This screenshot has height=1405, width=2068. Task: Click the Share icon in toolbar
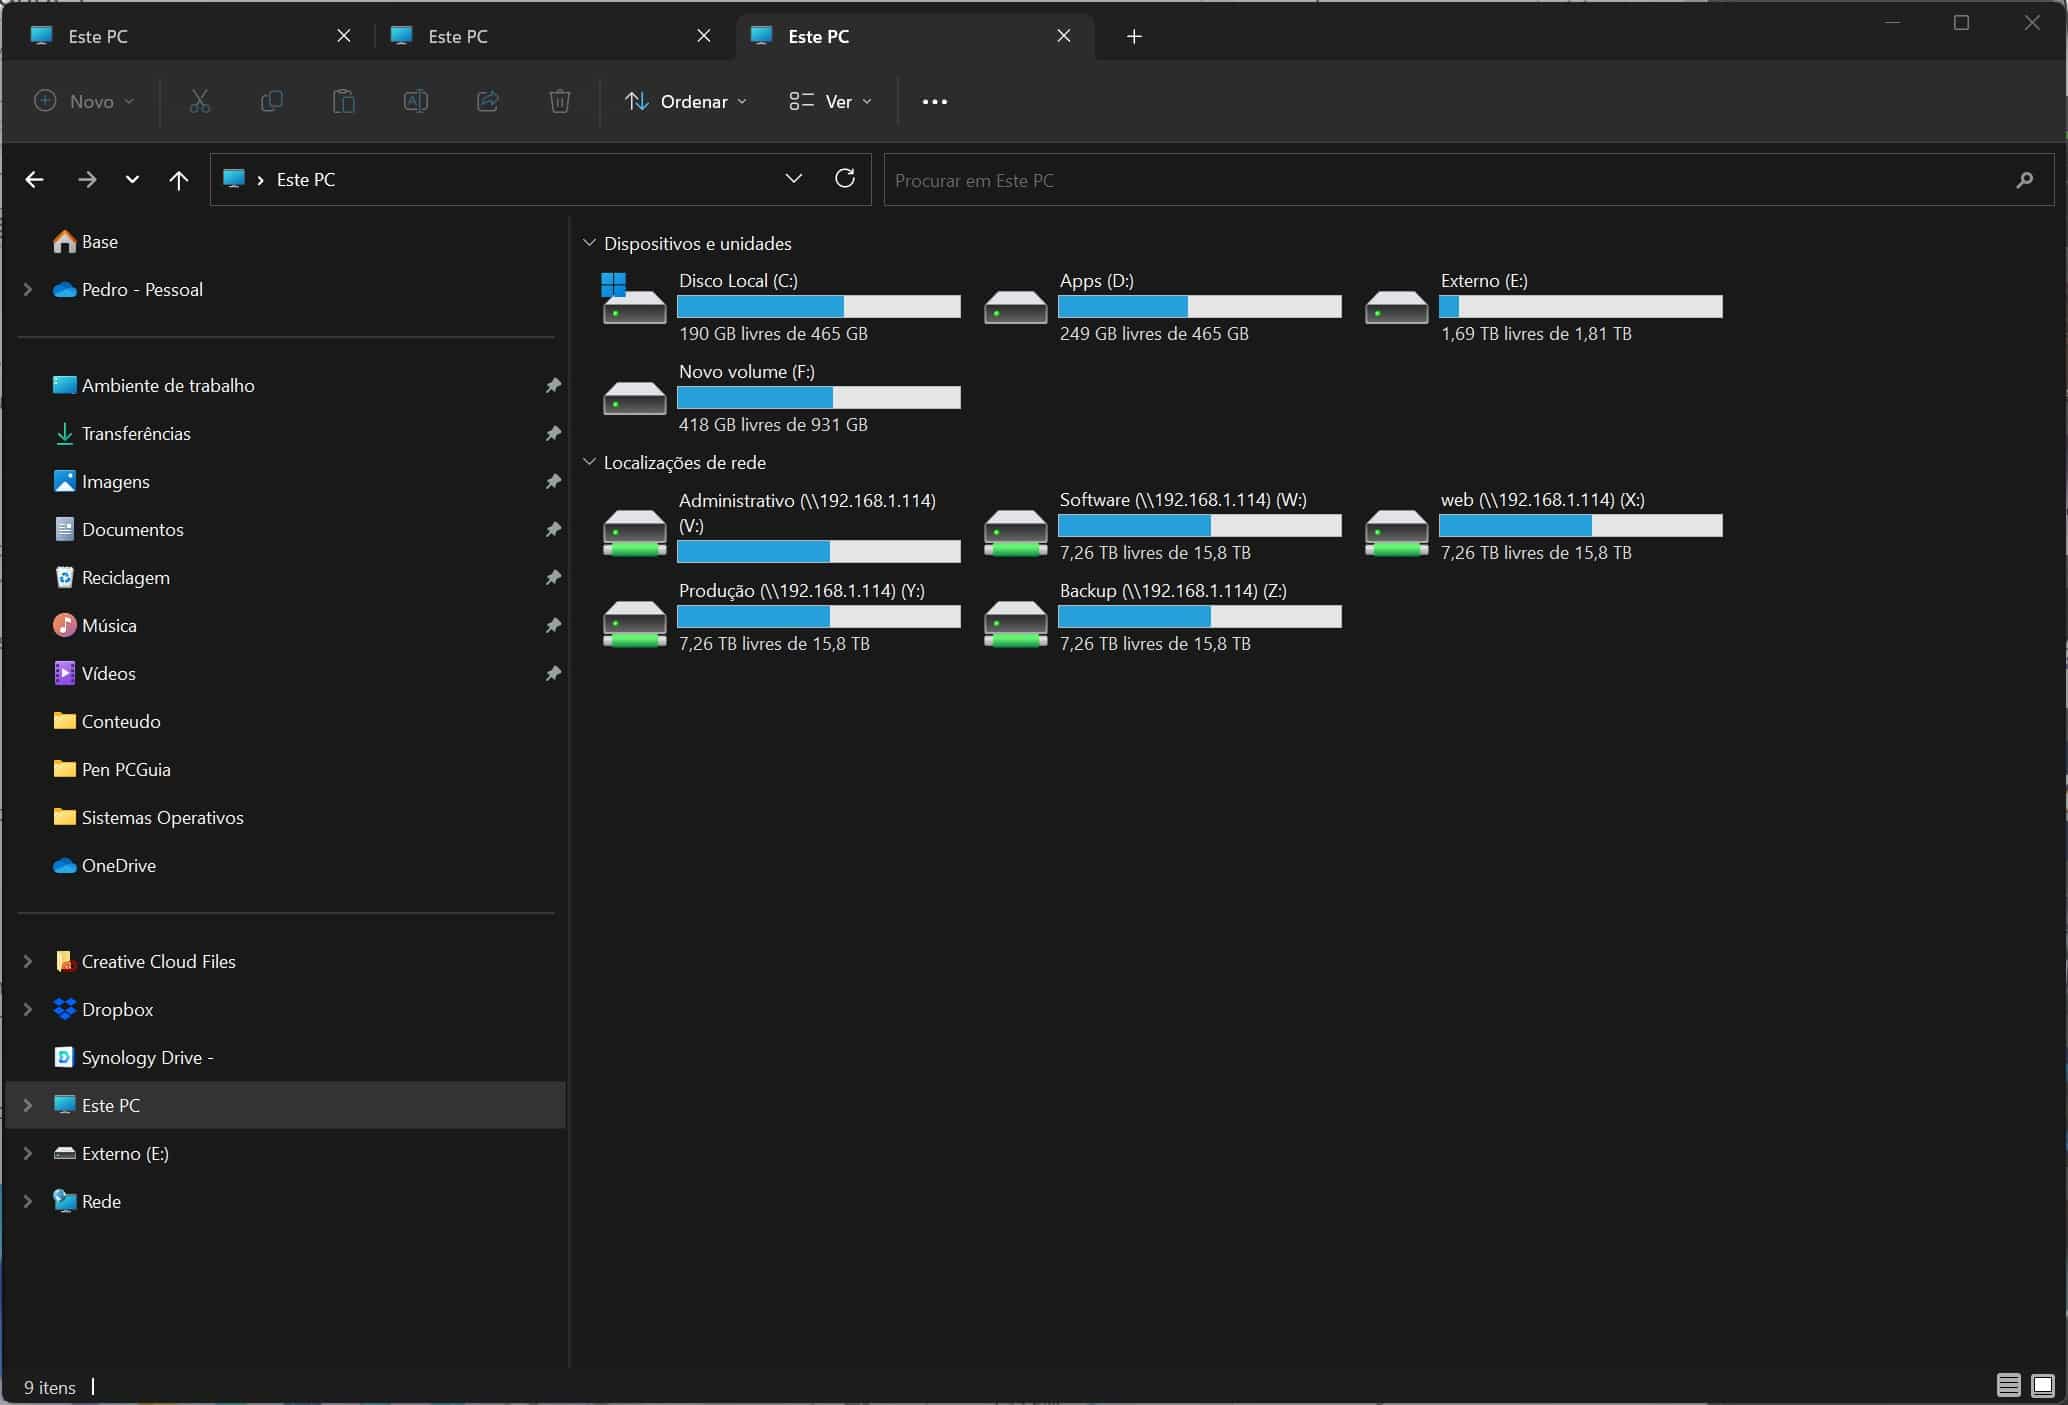click(487, 101)
